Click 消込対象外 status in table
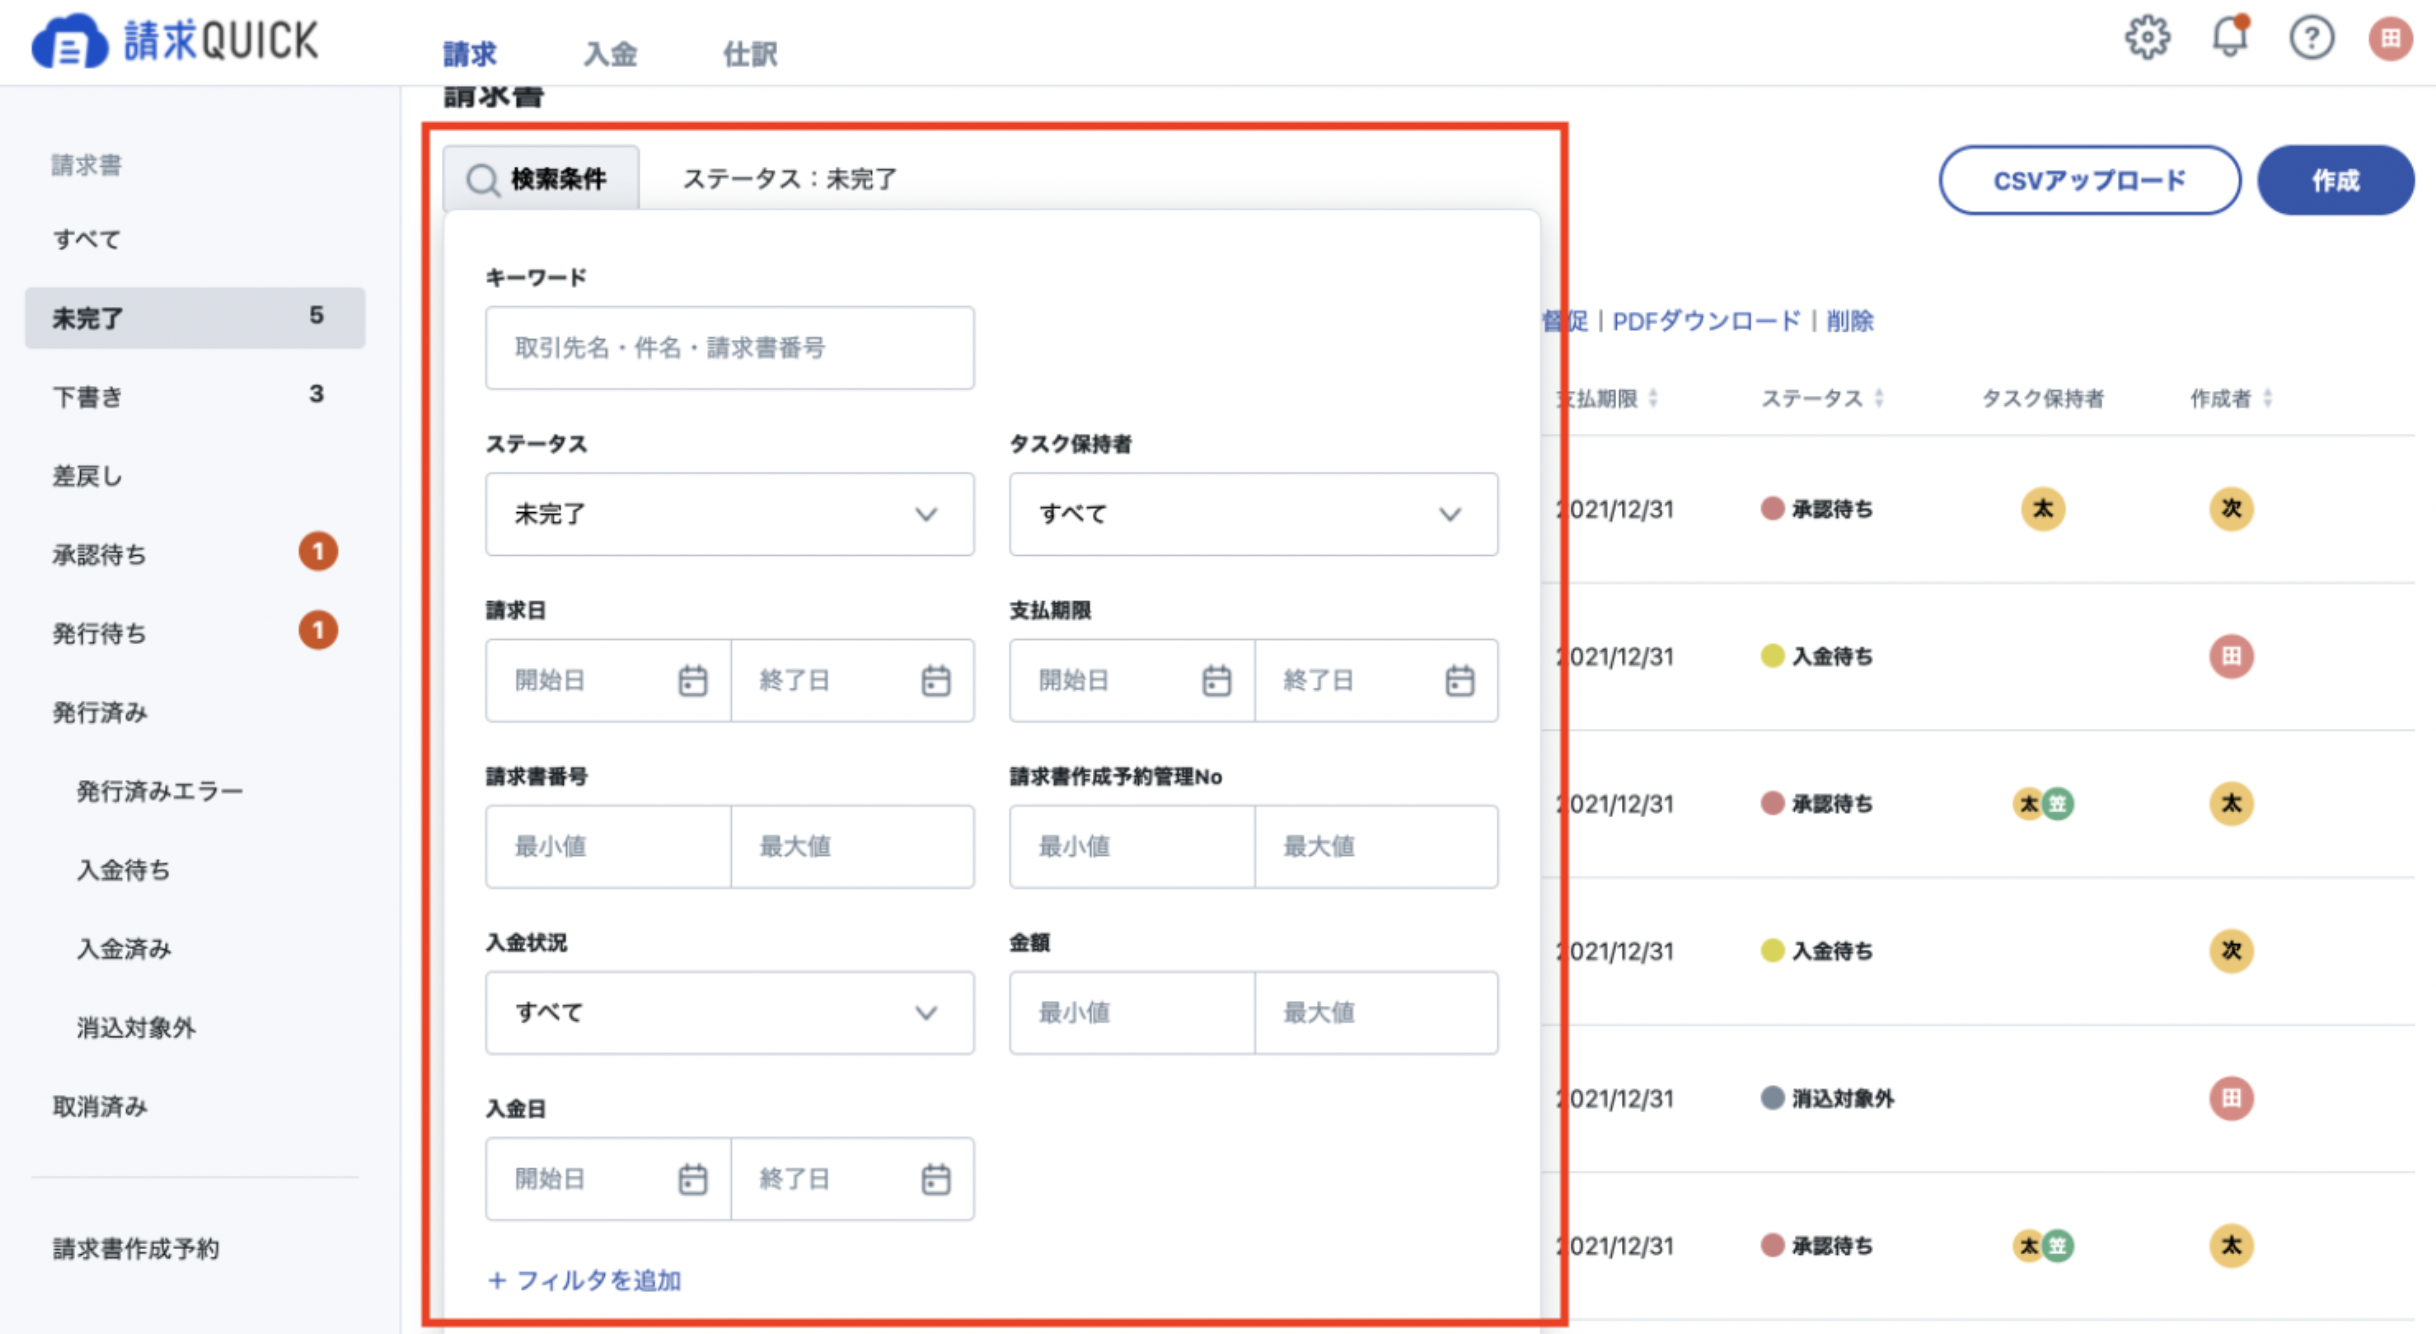The width and height of the screenshot is (2436, 1334). coord(1827,1098)
